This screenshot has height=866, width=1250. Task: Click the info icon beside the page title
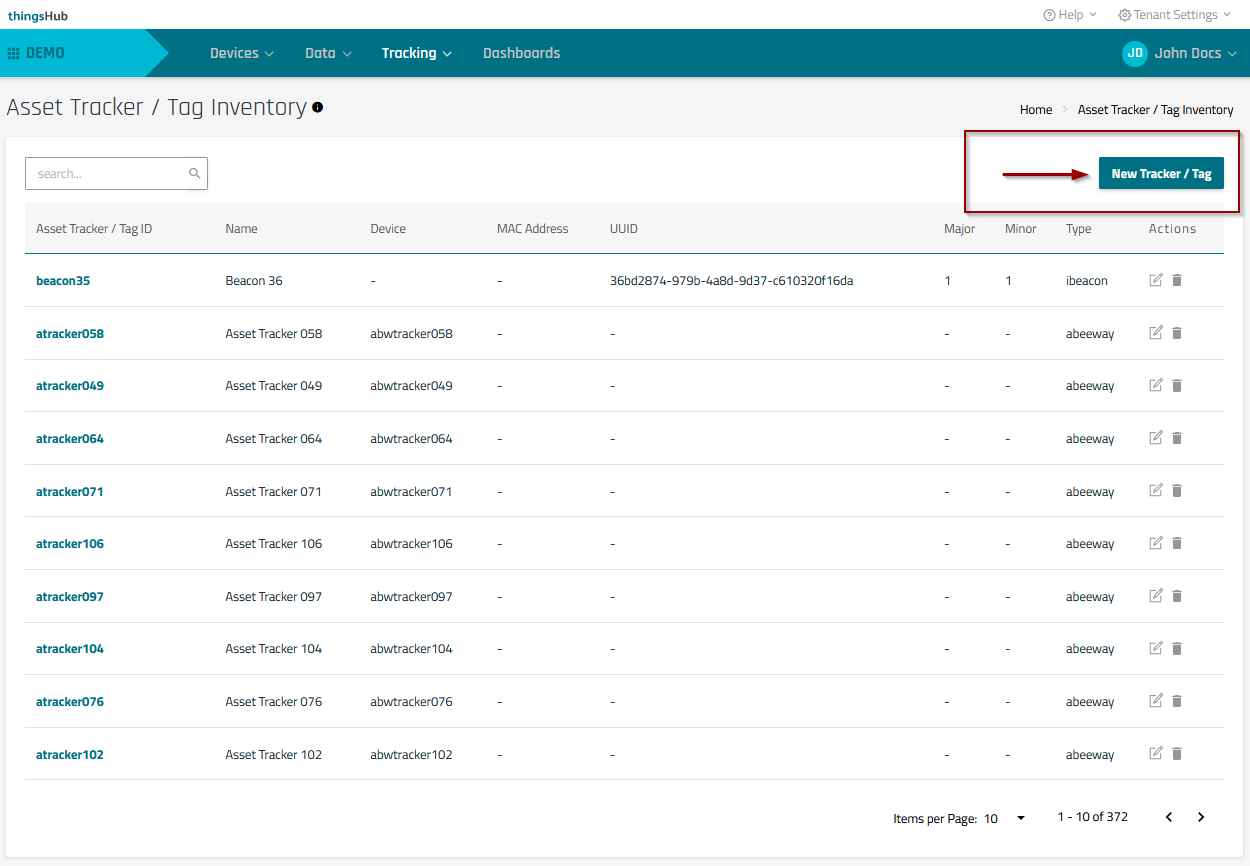tap(318, 107)
